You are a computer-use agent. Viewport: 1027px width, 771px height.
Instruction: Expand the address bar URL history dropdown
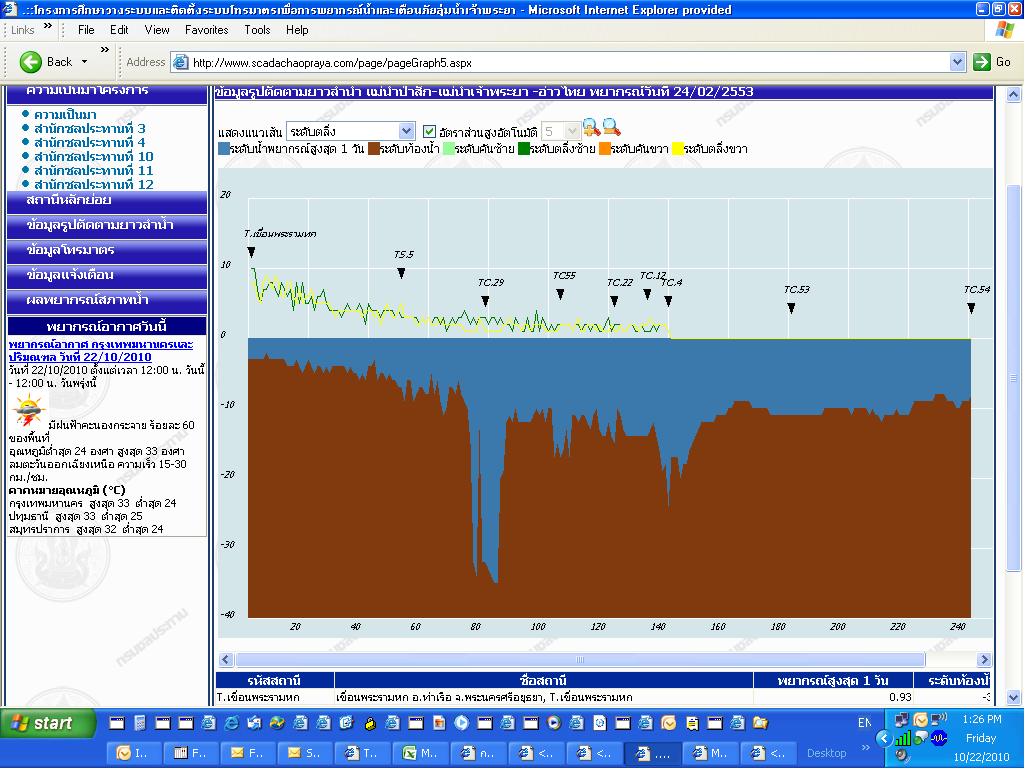tap(957, 62)
